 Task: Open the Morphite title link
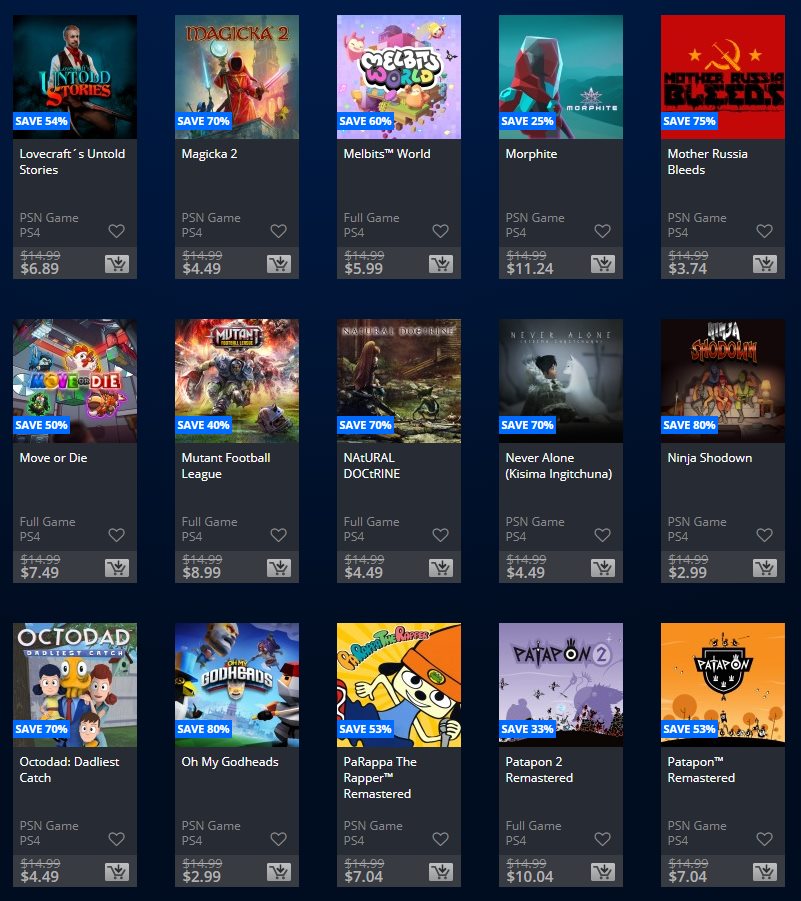pos(532,154)
